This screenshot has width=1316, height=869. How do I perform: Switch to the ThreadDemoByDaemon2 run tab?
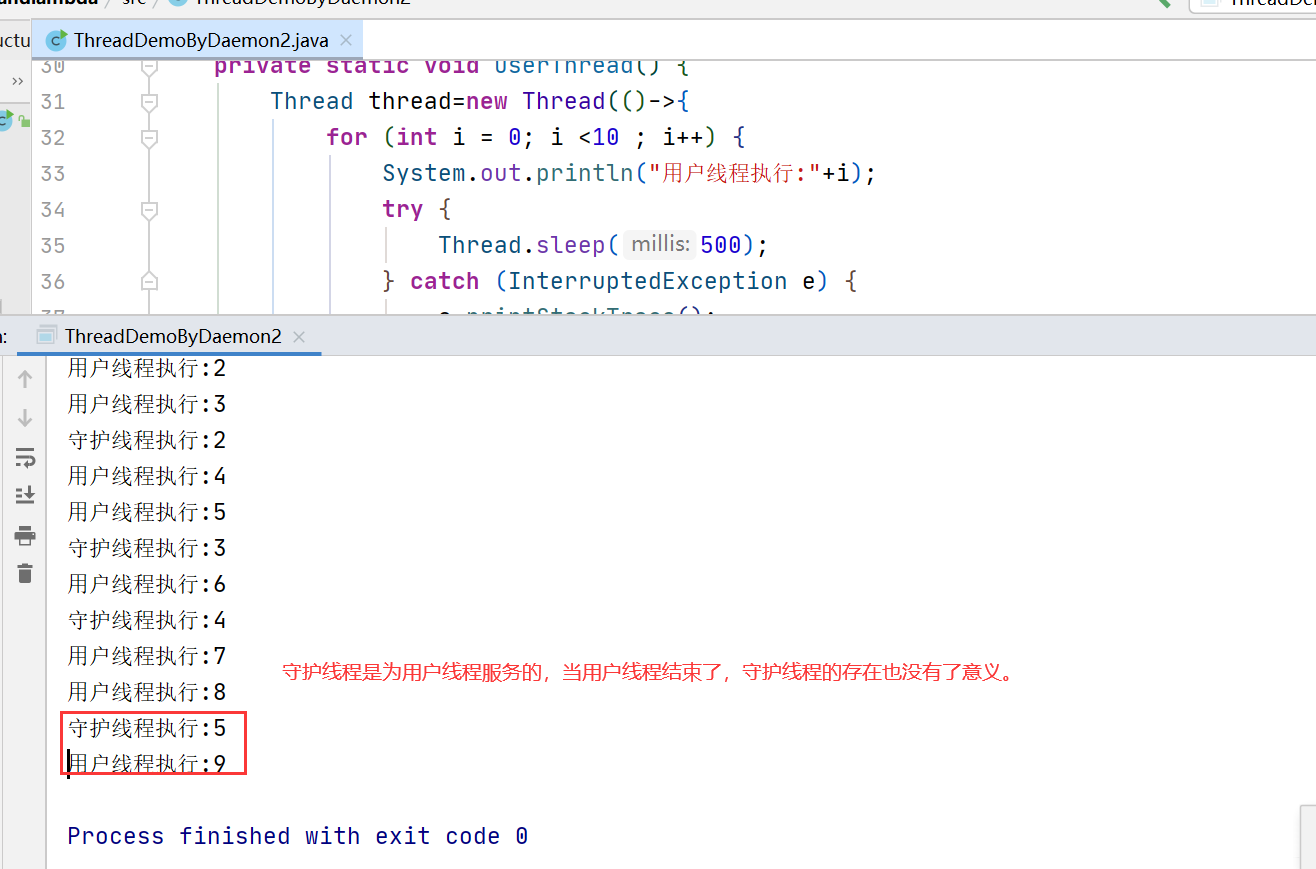(x=172, y=336)
